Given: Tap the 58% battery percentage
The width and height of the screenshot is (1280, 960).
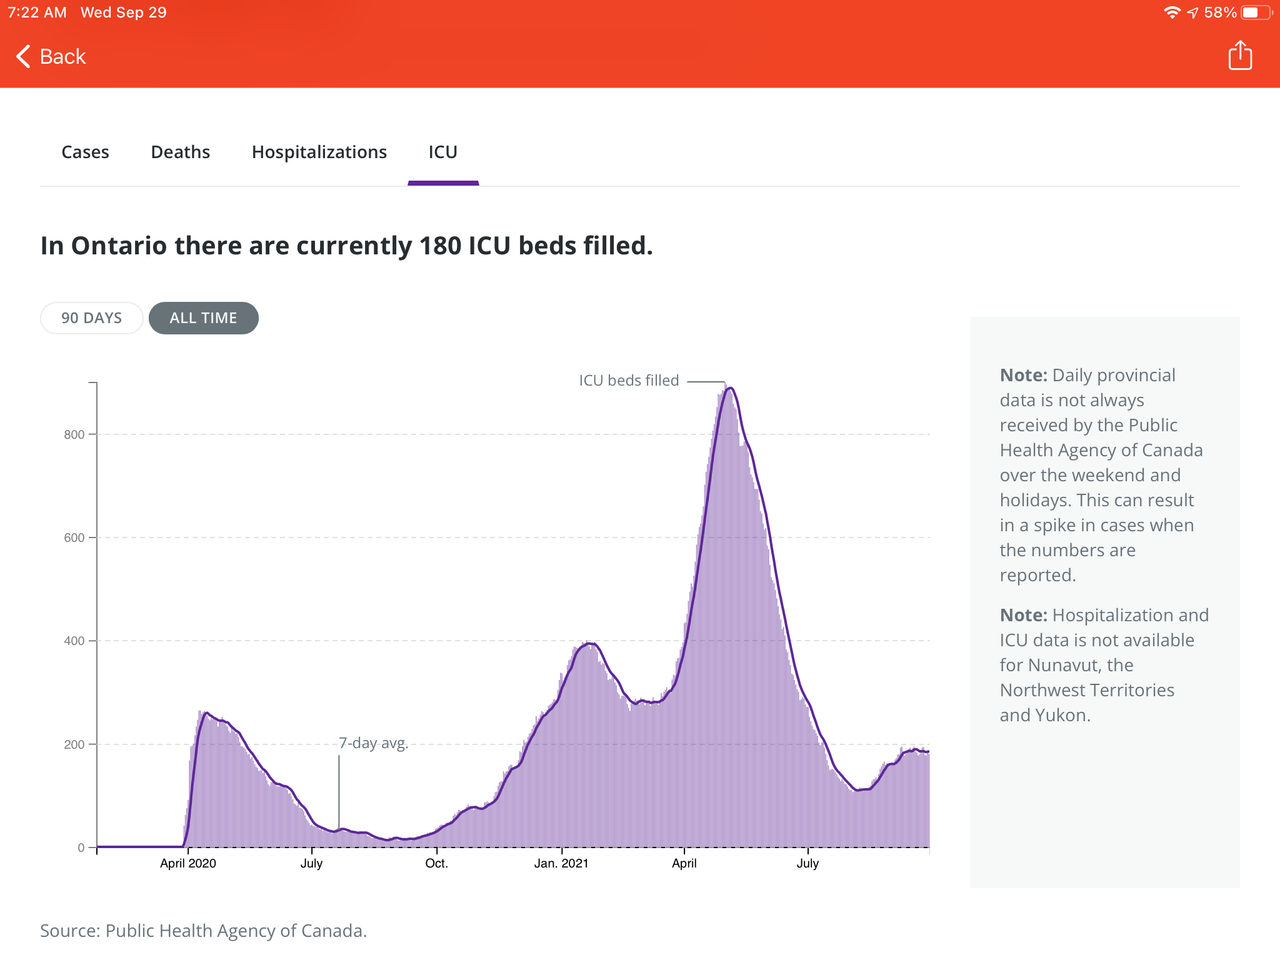Looking at the screenshot, I should click(x=1220, y=12).
